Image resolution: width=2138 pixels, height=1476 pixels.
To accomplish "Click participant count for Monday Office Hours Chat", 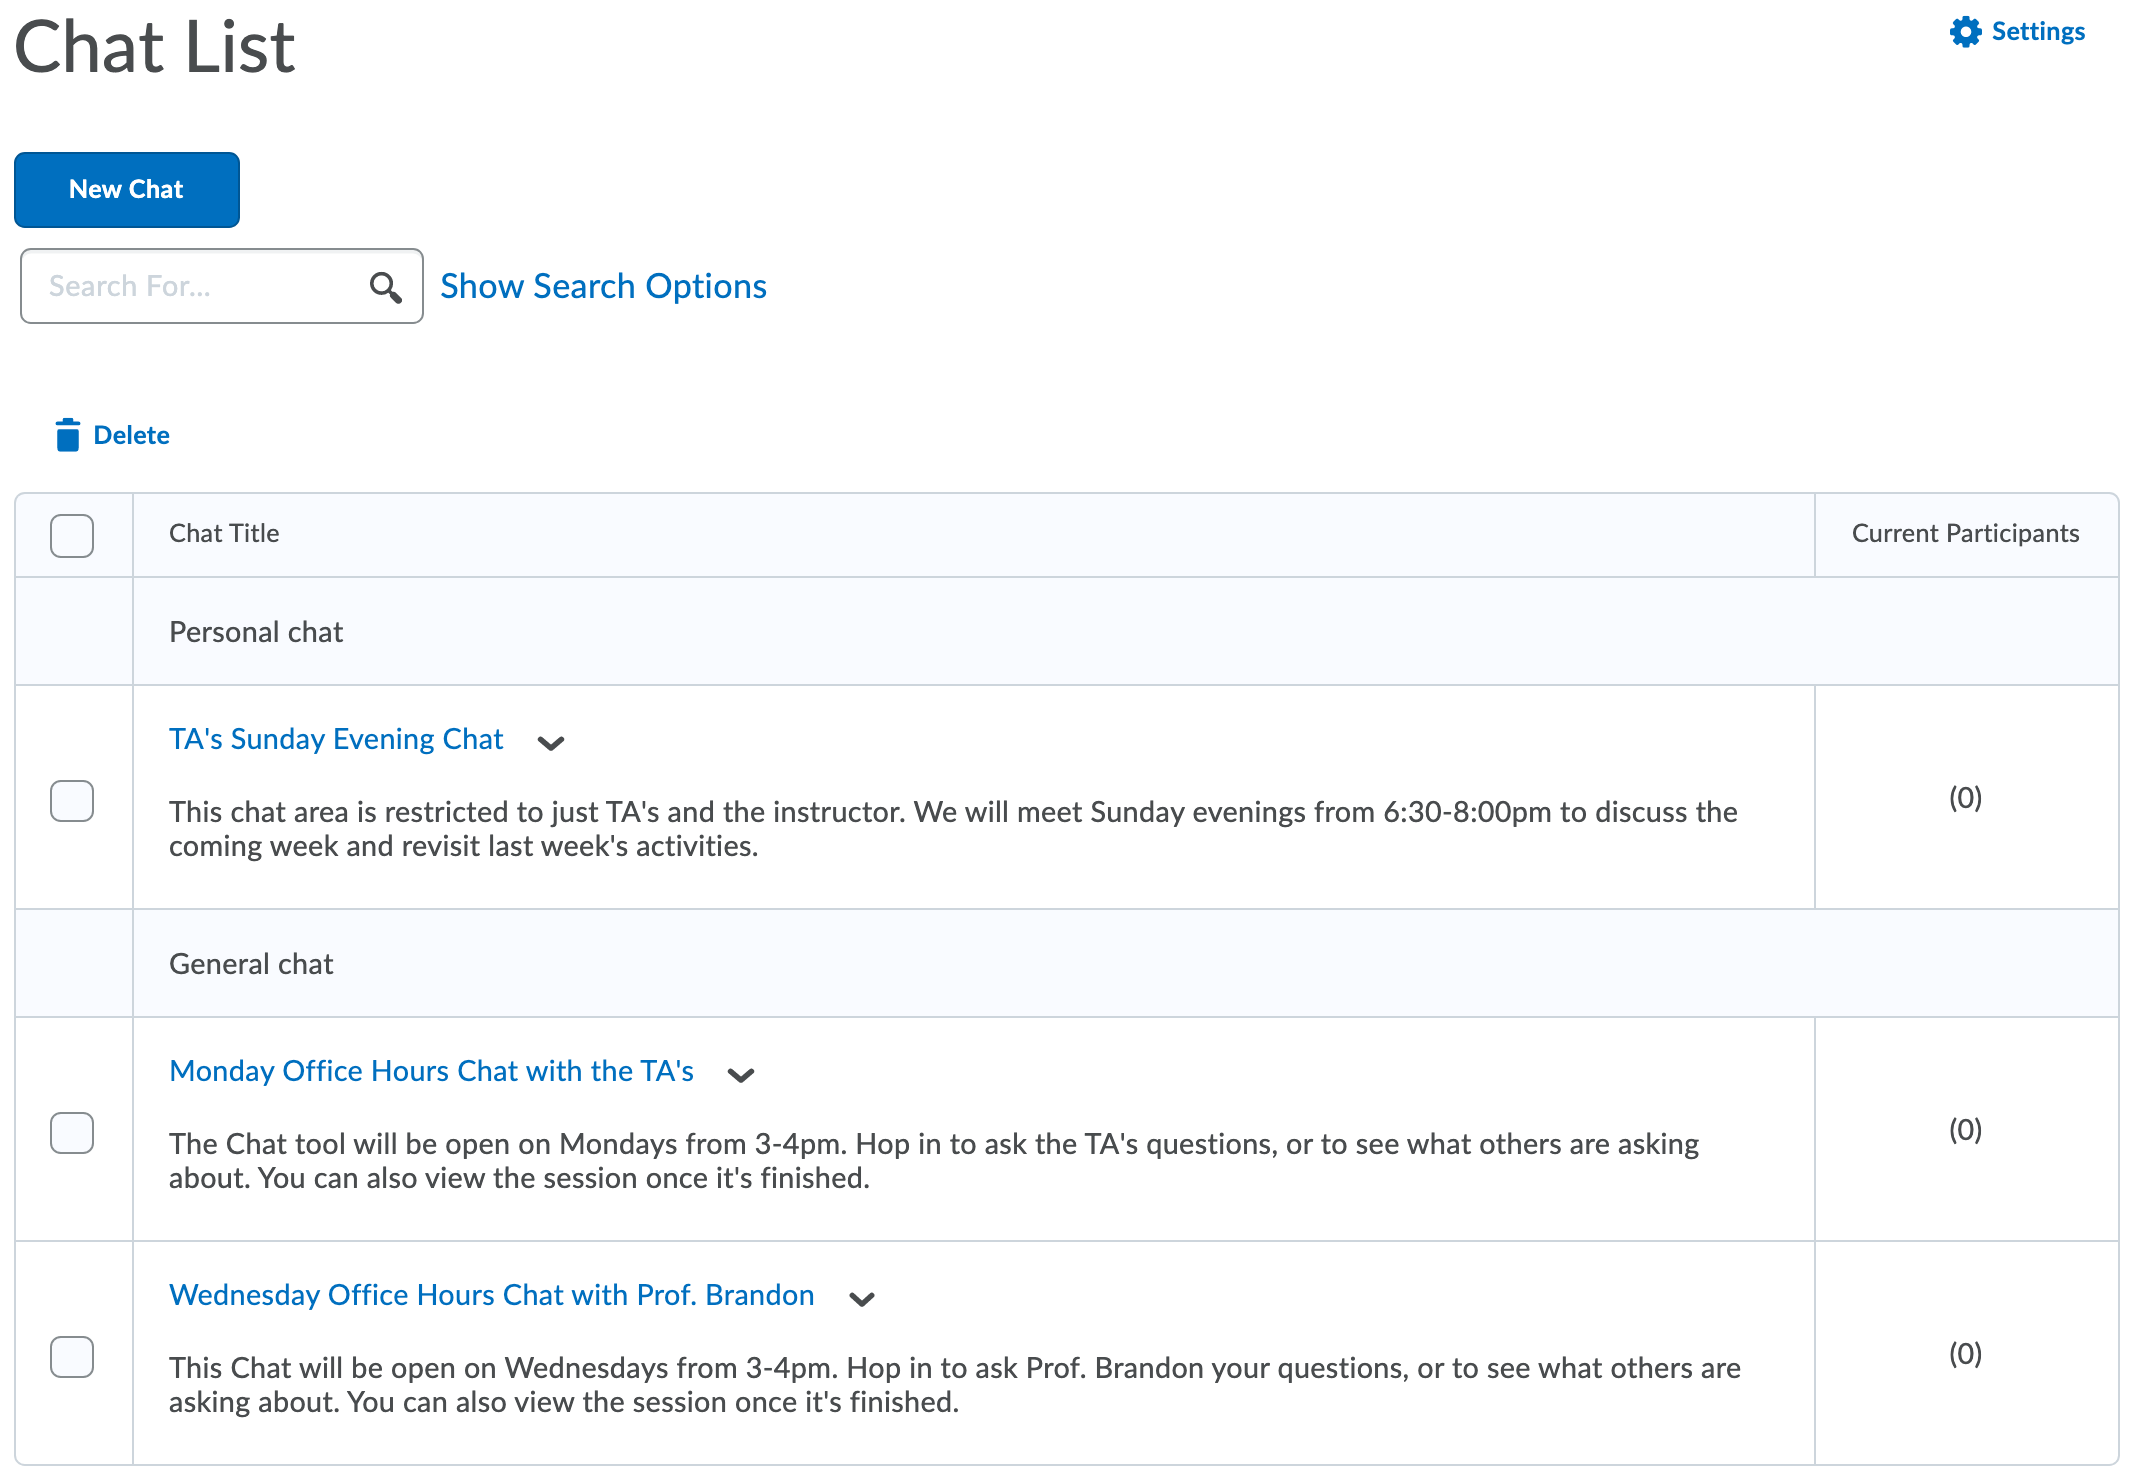I will tap(1965, 1130).
